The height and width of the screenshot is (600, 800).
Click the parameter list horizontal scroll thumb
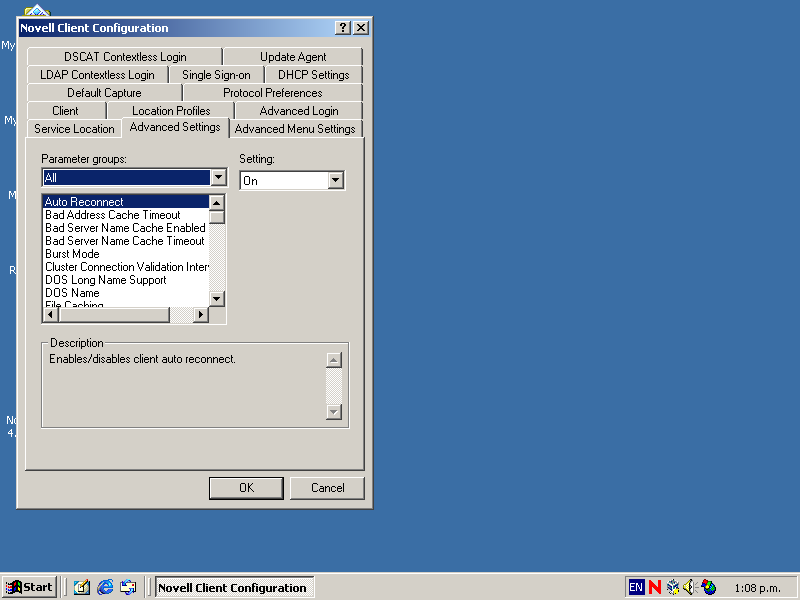pyautogui.click(x=114, y=315)
